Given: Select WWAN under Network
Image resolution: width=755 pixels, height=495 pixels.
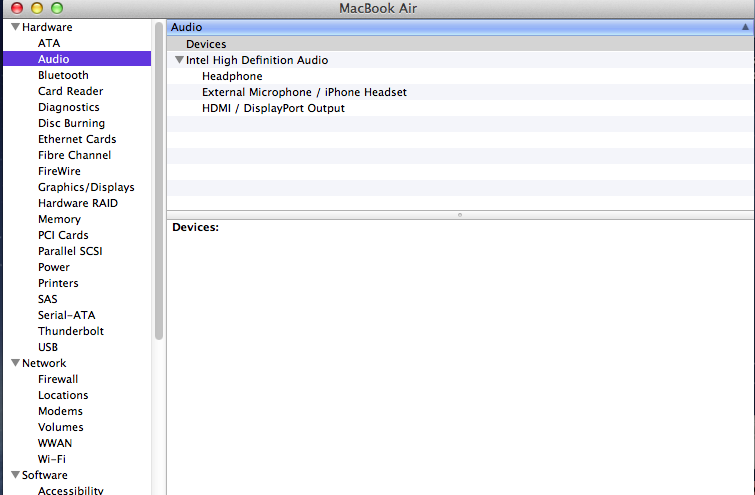Looking at the screenshot, I should [x=55, y=443].
